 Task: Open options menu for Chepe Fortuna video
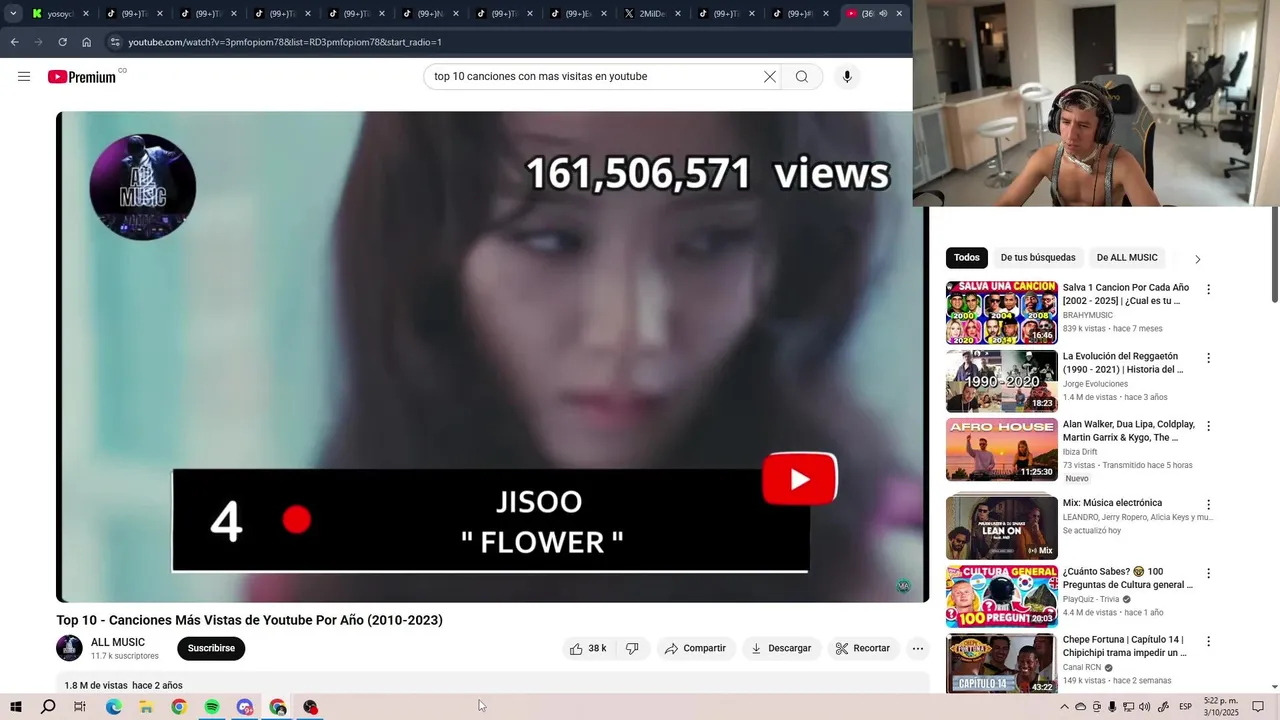point(1208,641)
